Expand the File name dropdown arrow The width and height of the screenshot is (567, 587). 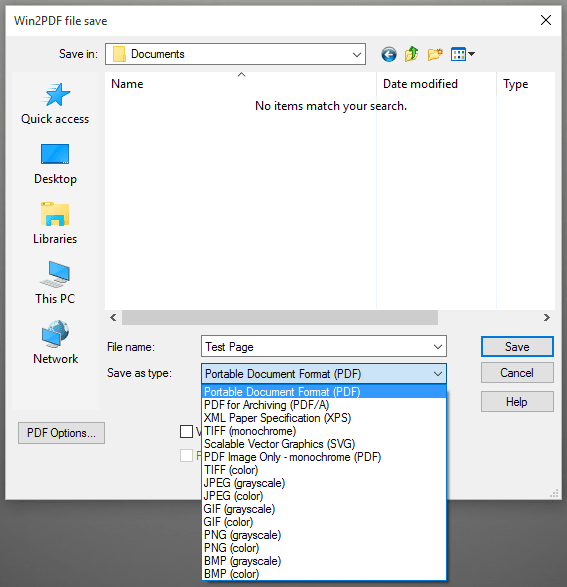point(438,347)
